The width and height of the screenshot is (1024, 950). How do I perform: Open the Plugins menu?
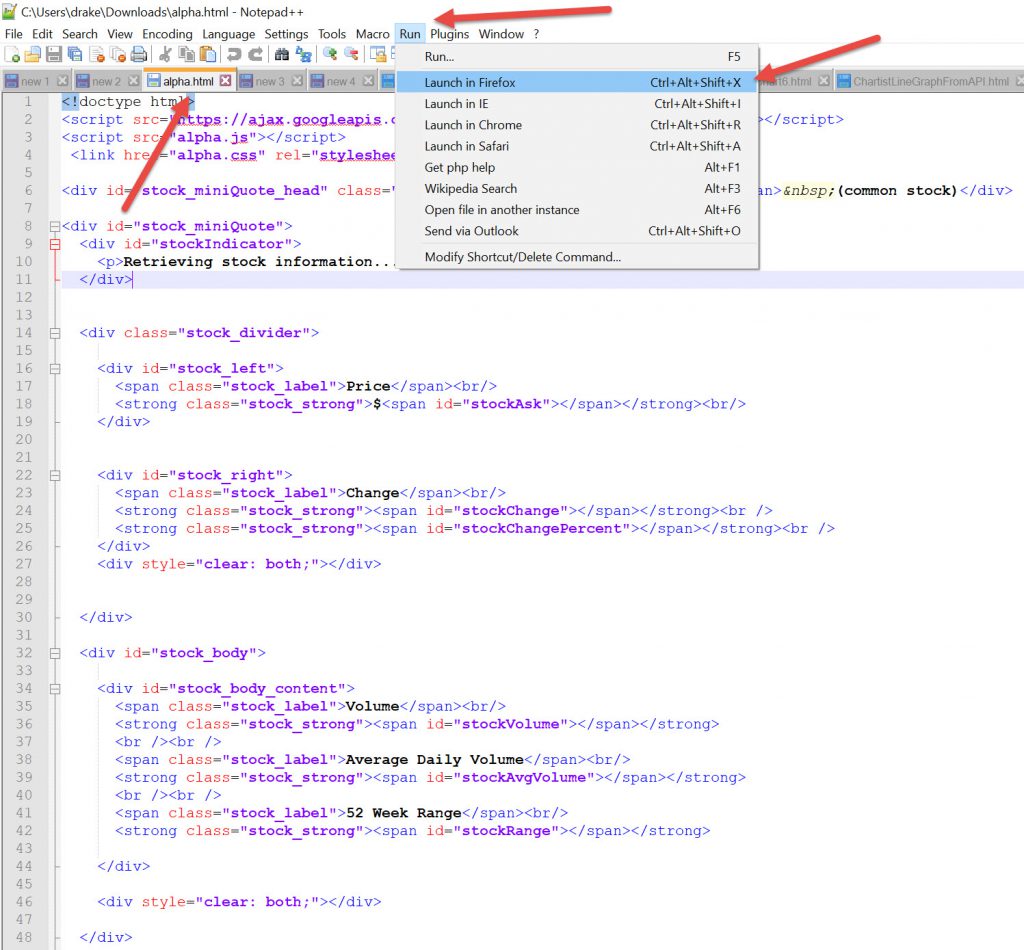(x=450, y=34)
